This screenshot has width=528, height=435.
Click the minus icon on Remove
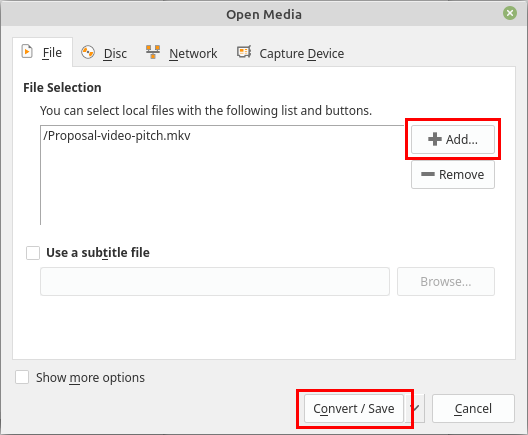[x=428, y=174]
